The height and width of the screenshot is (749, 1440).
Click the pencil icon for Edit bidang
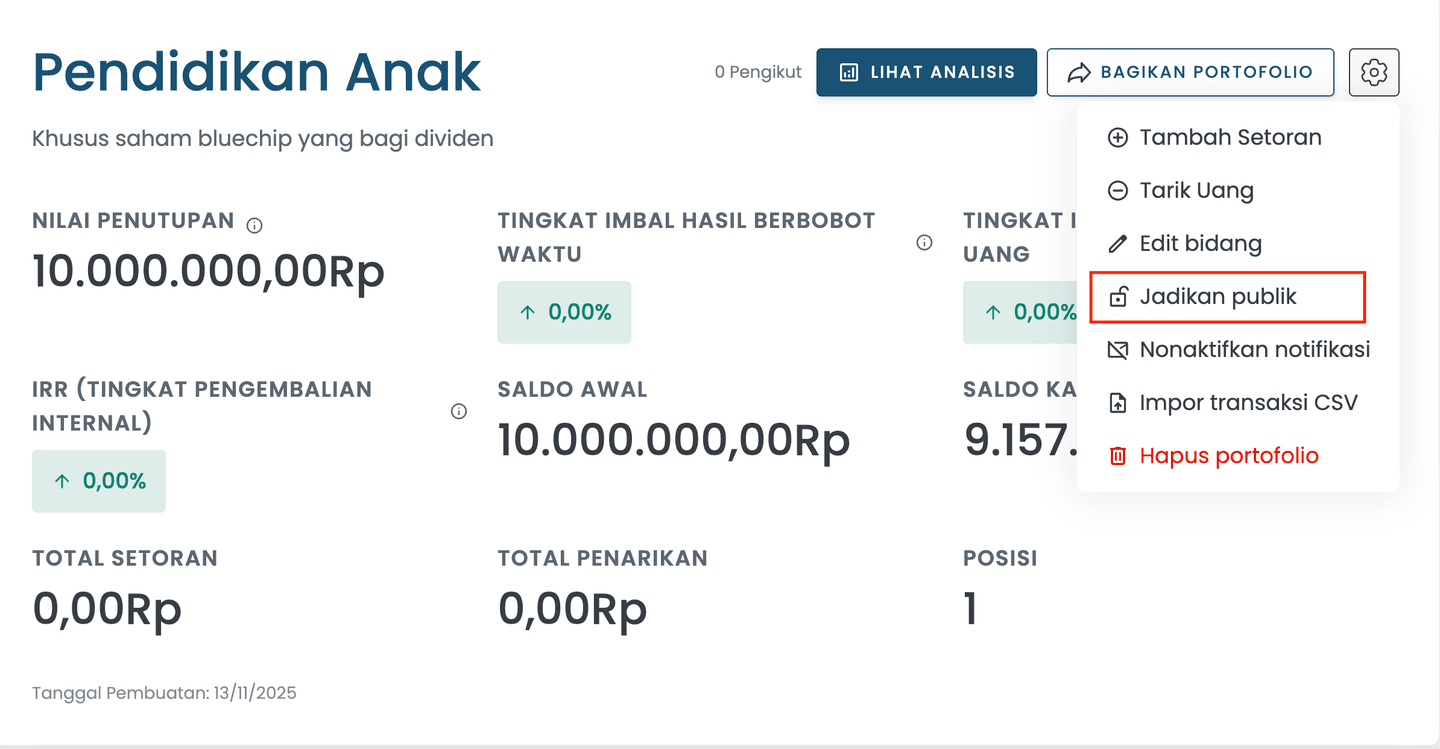1118,244
